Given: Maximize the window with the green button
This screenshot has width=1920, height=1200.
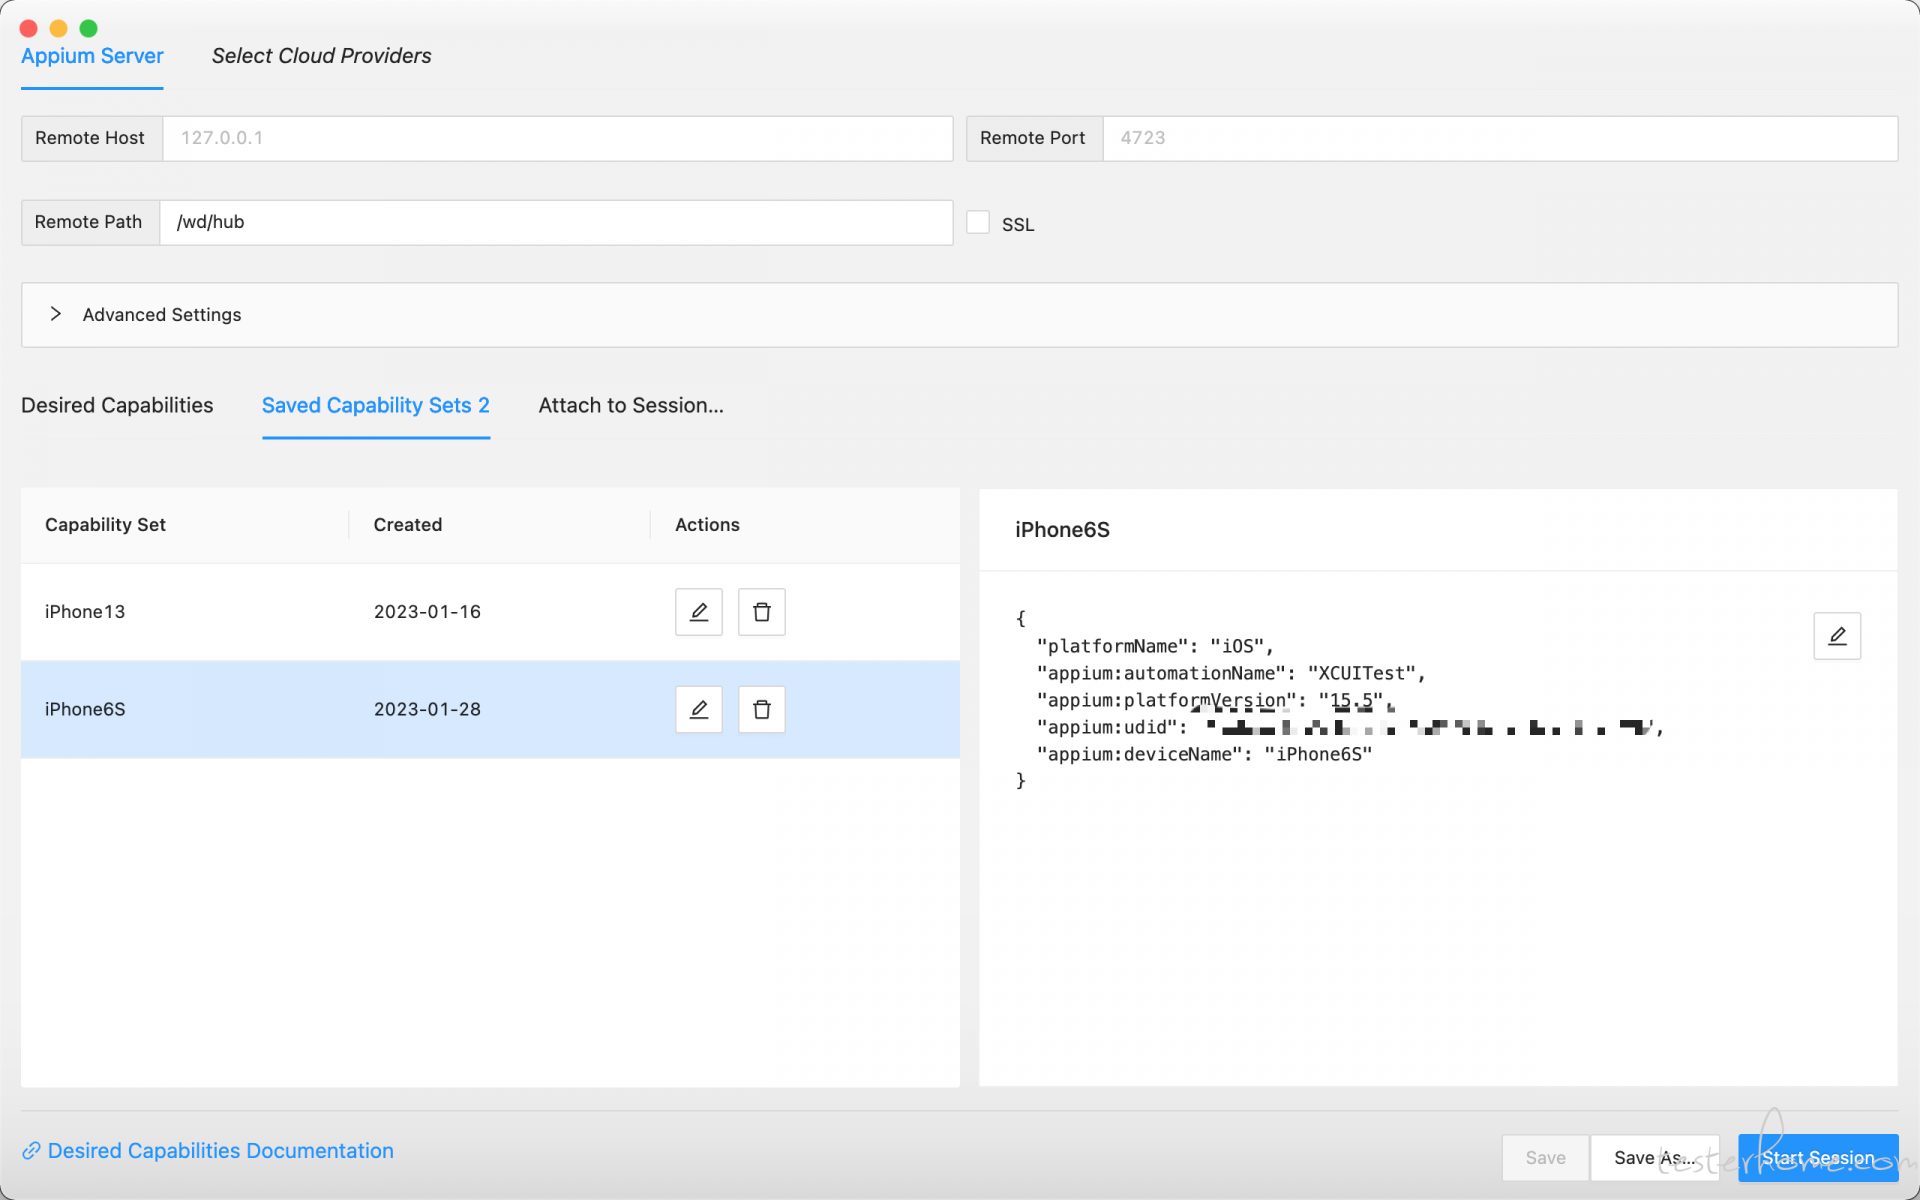Looking at the screenshot, I should [x=88, y=28].
